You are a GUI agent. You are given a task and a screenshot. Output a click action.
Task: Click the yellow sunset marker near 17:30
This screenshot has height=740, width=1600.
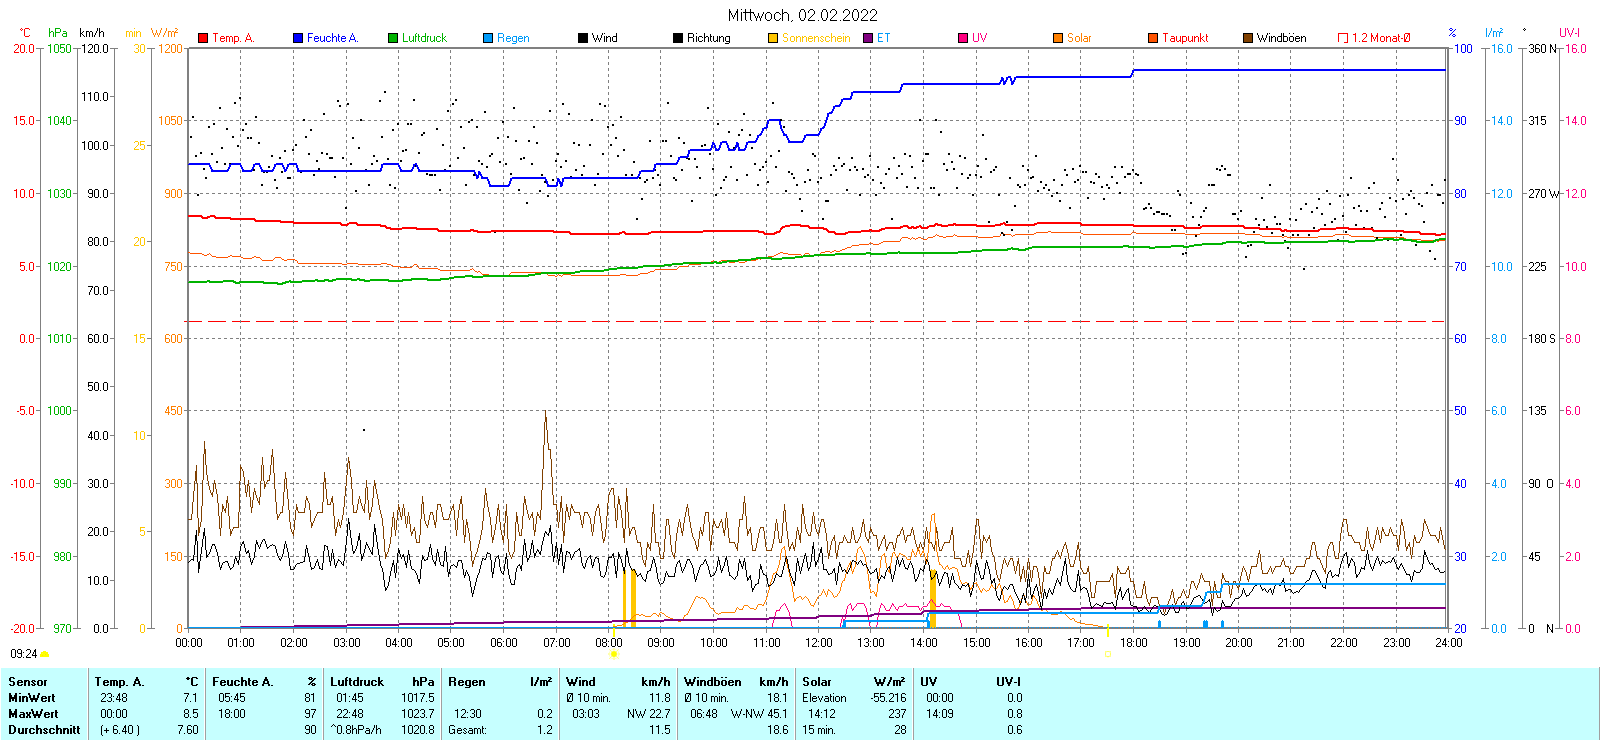point(1108,654)
